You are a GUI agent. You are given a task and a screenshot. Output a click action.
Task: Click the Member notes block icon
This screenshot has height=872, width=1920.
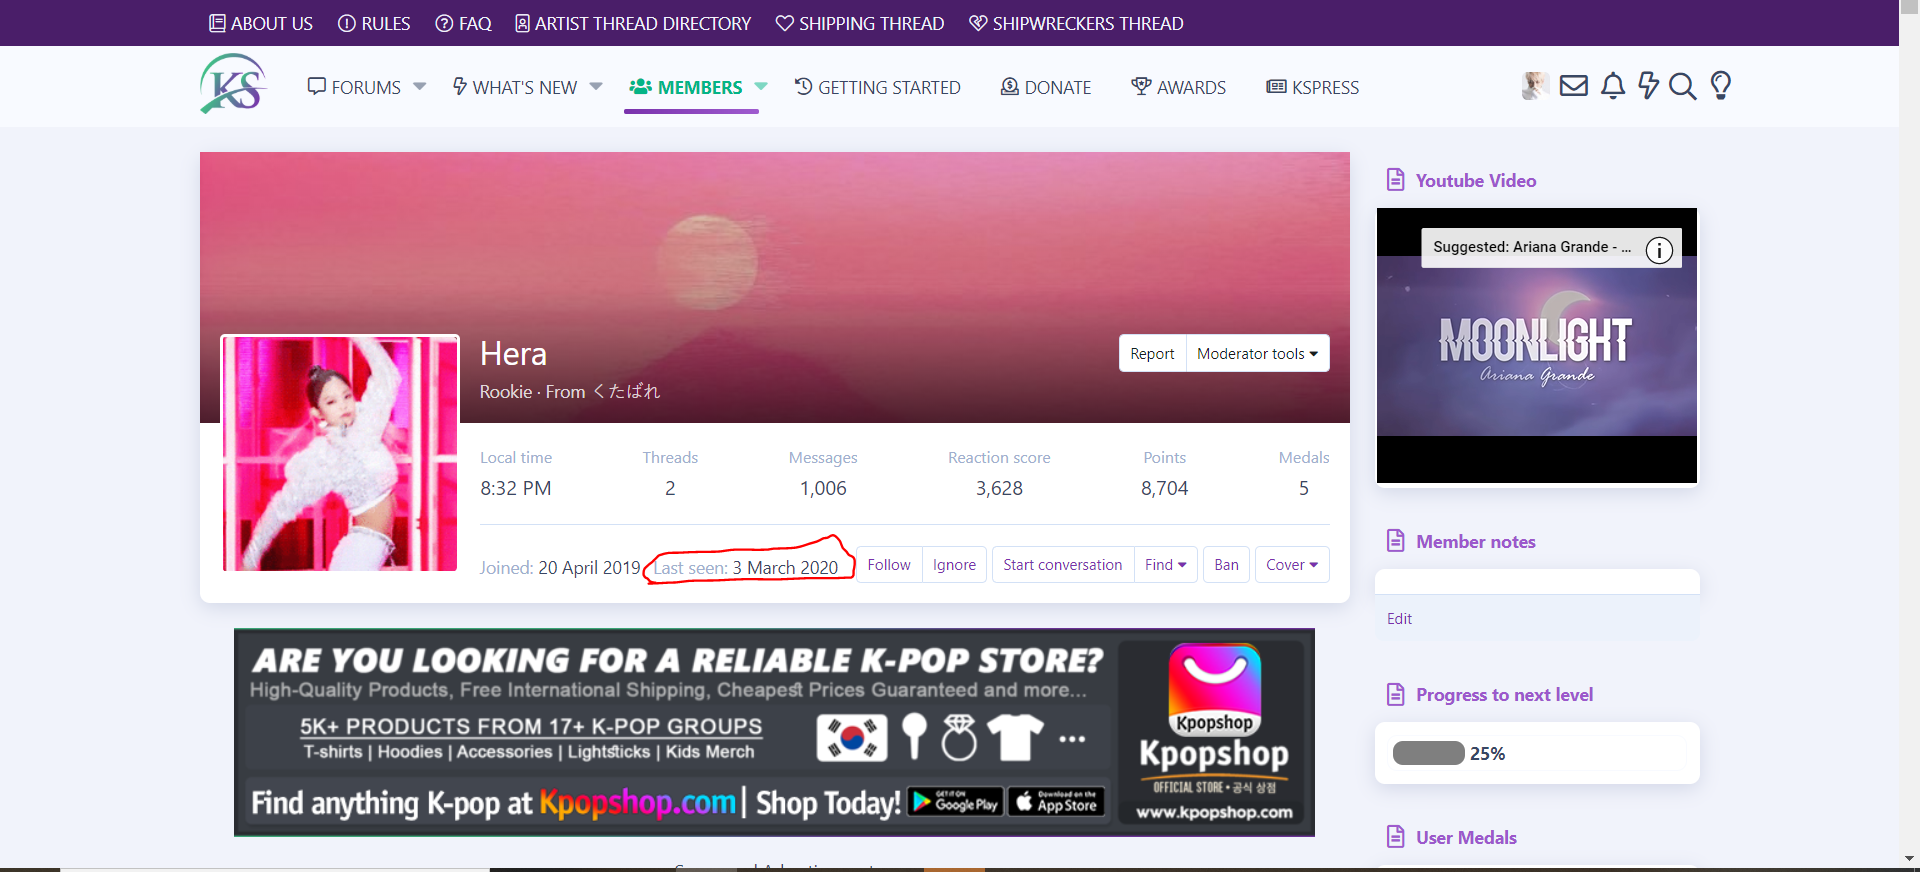(x=1395, y=541)
